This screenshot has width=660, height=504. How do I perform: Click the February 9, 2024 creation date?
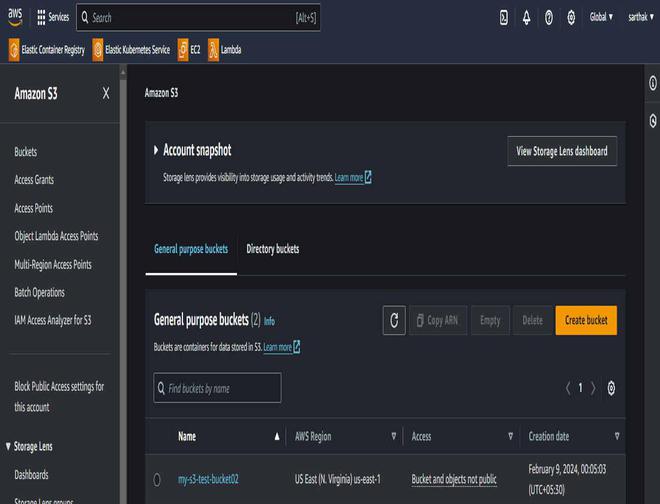tap(567, 479)
